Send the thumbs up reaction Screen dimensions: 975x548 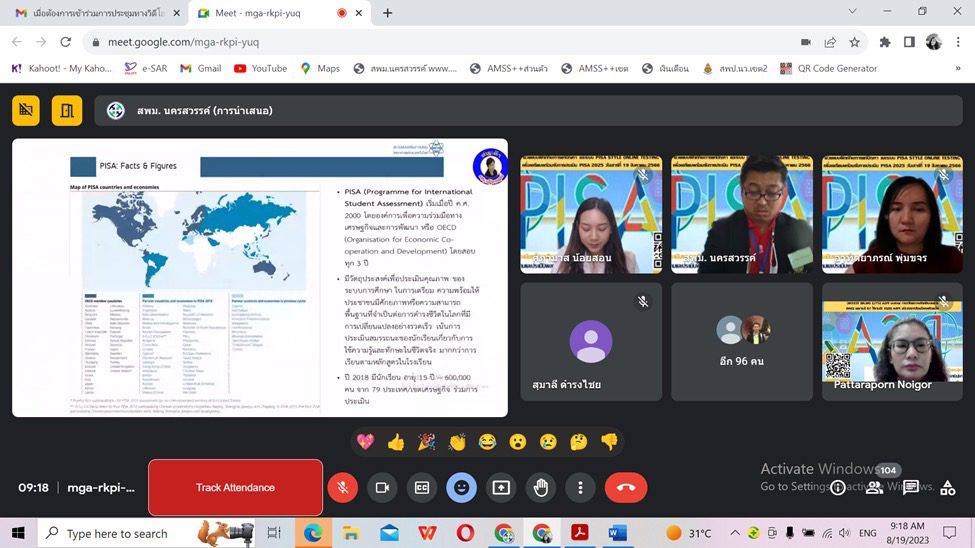click(x=396, y=442)
